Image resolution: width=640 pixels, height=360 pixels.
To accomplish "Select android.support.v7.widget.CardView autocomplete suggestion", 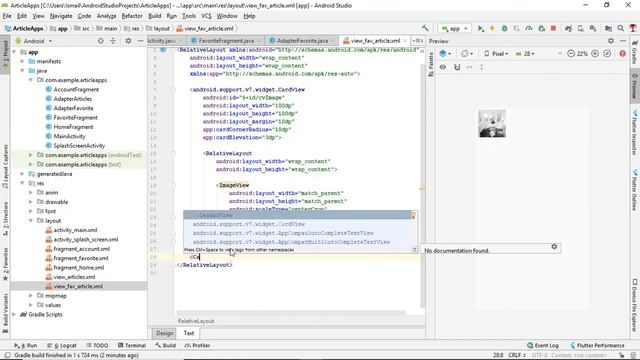I will tap(300, 224).
